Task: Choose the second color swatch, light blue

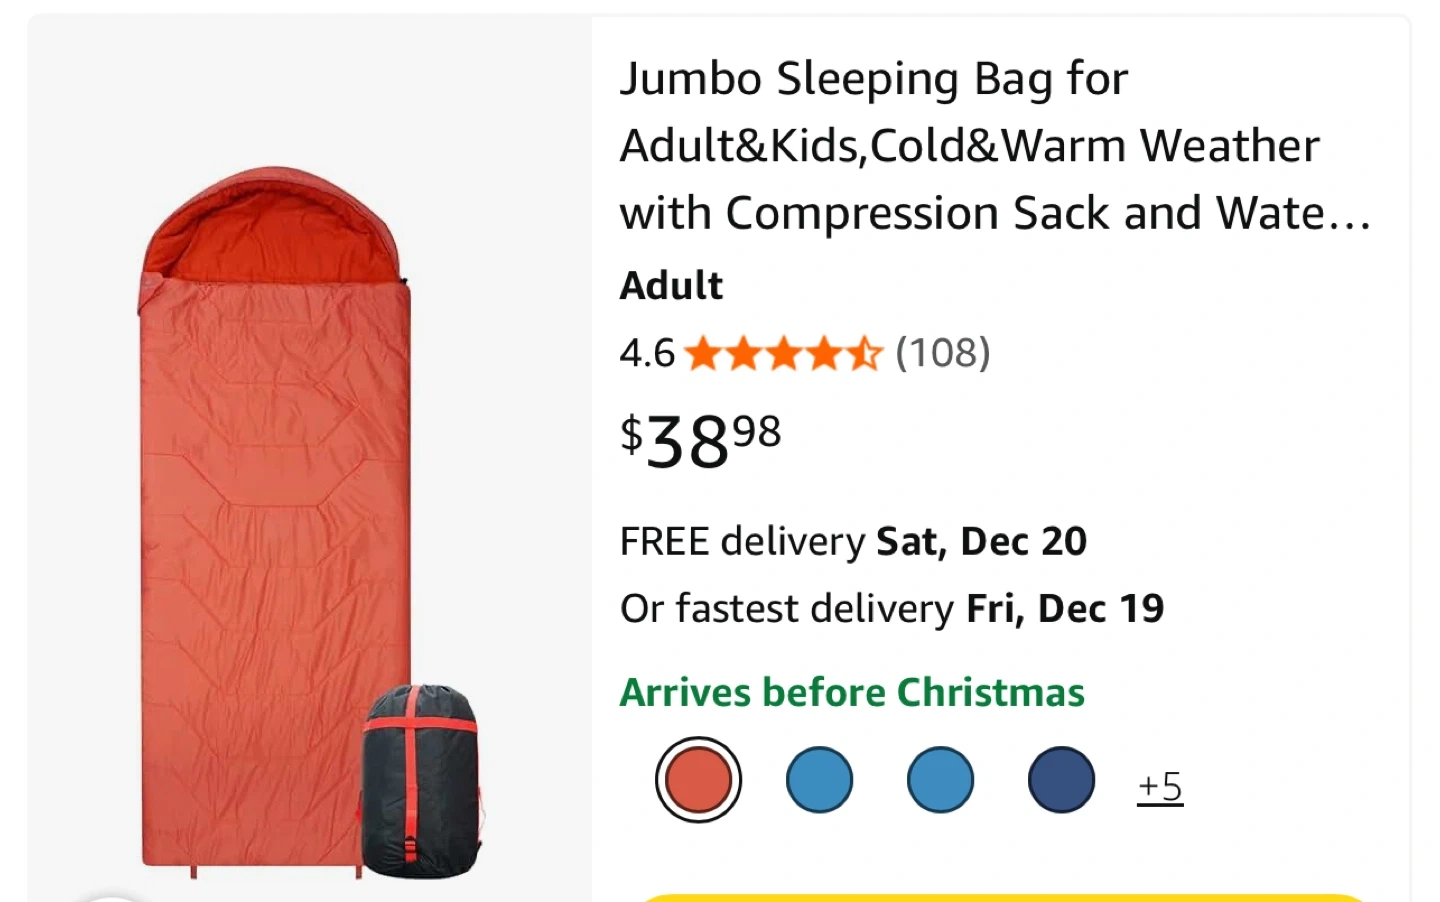Action: click(819, 780)
